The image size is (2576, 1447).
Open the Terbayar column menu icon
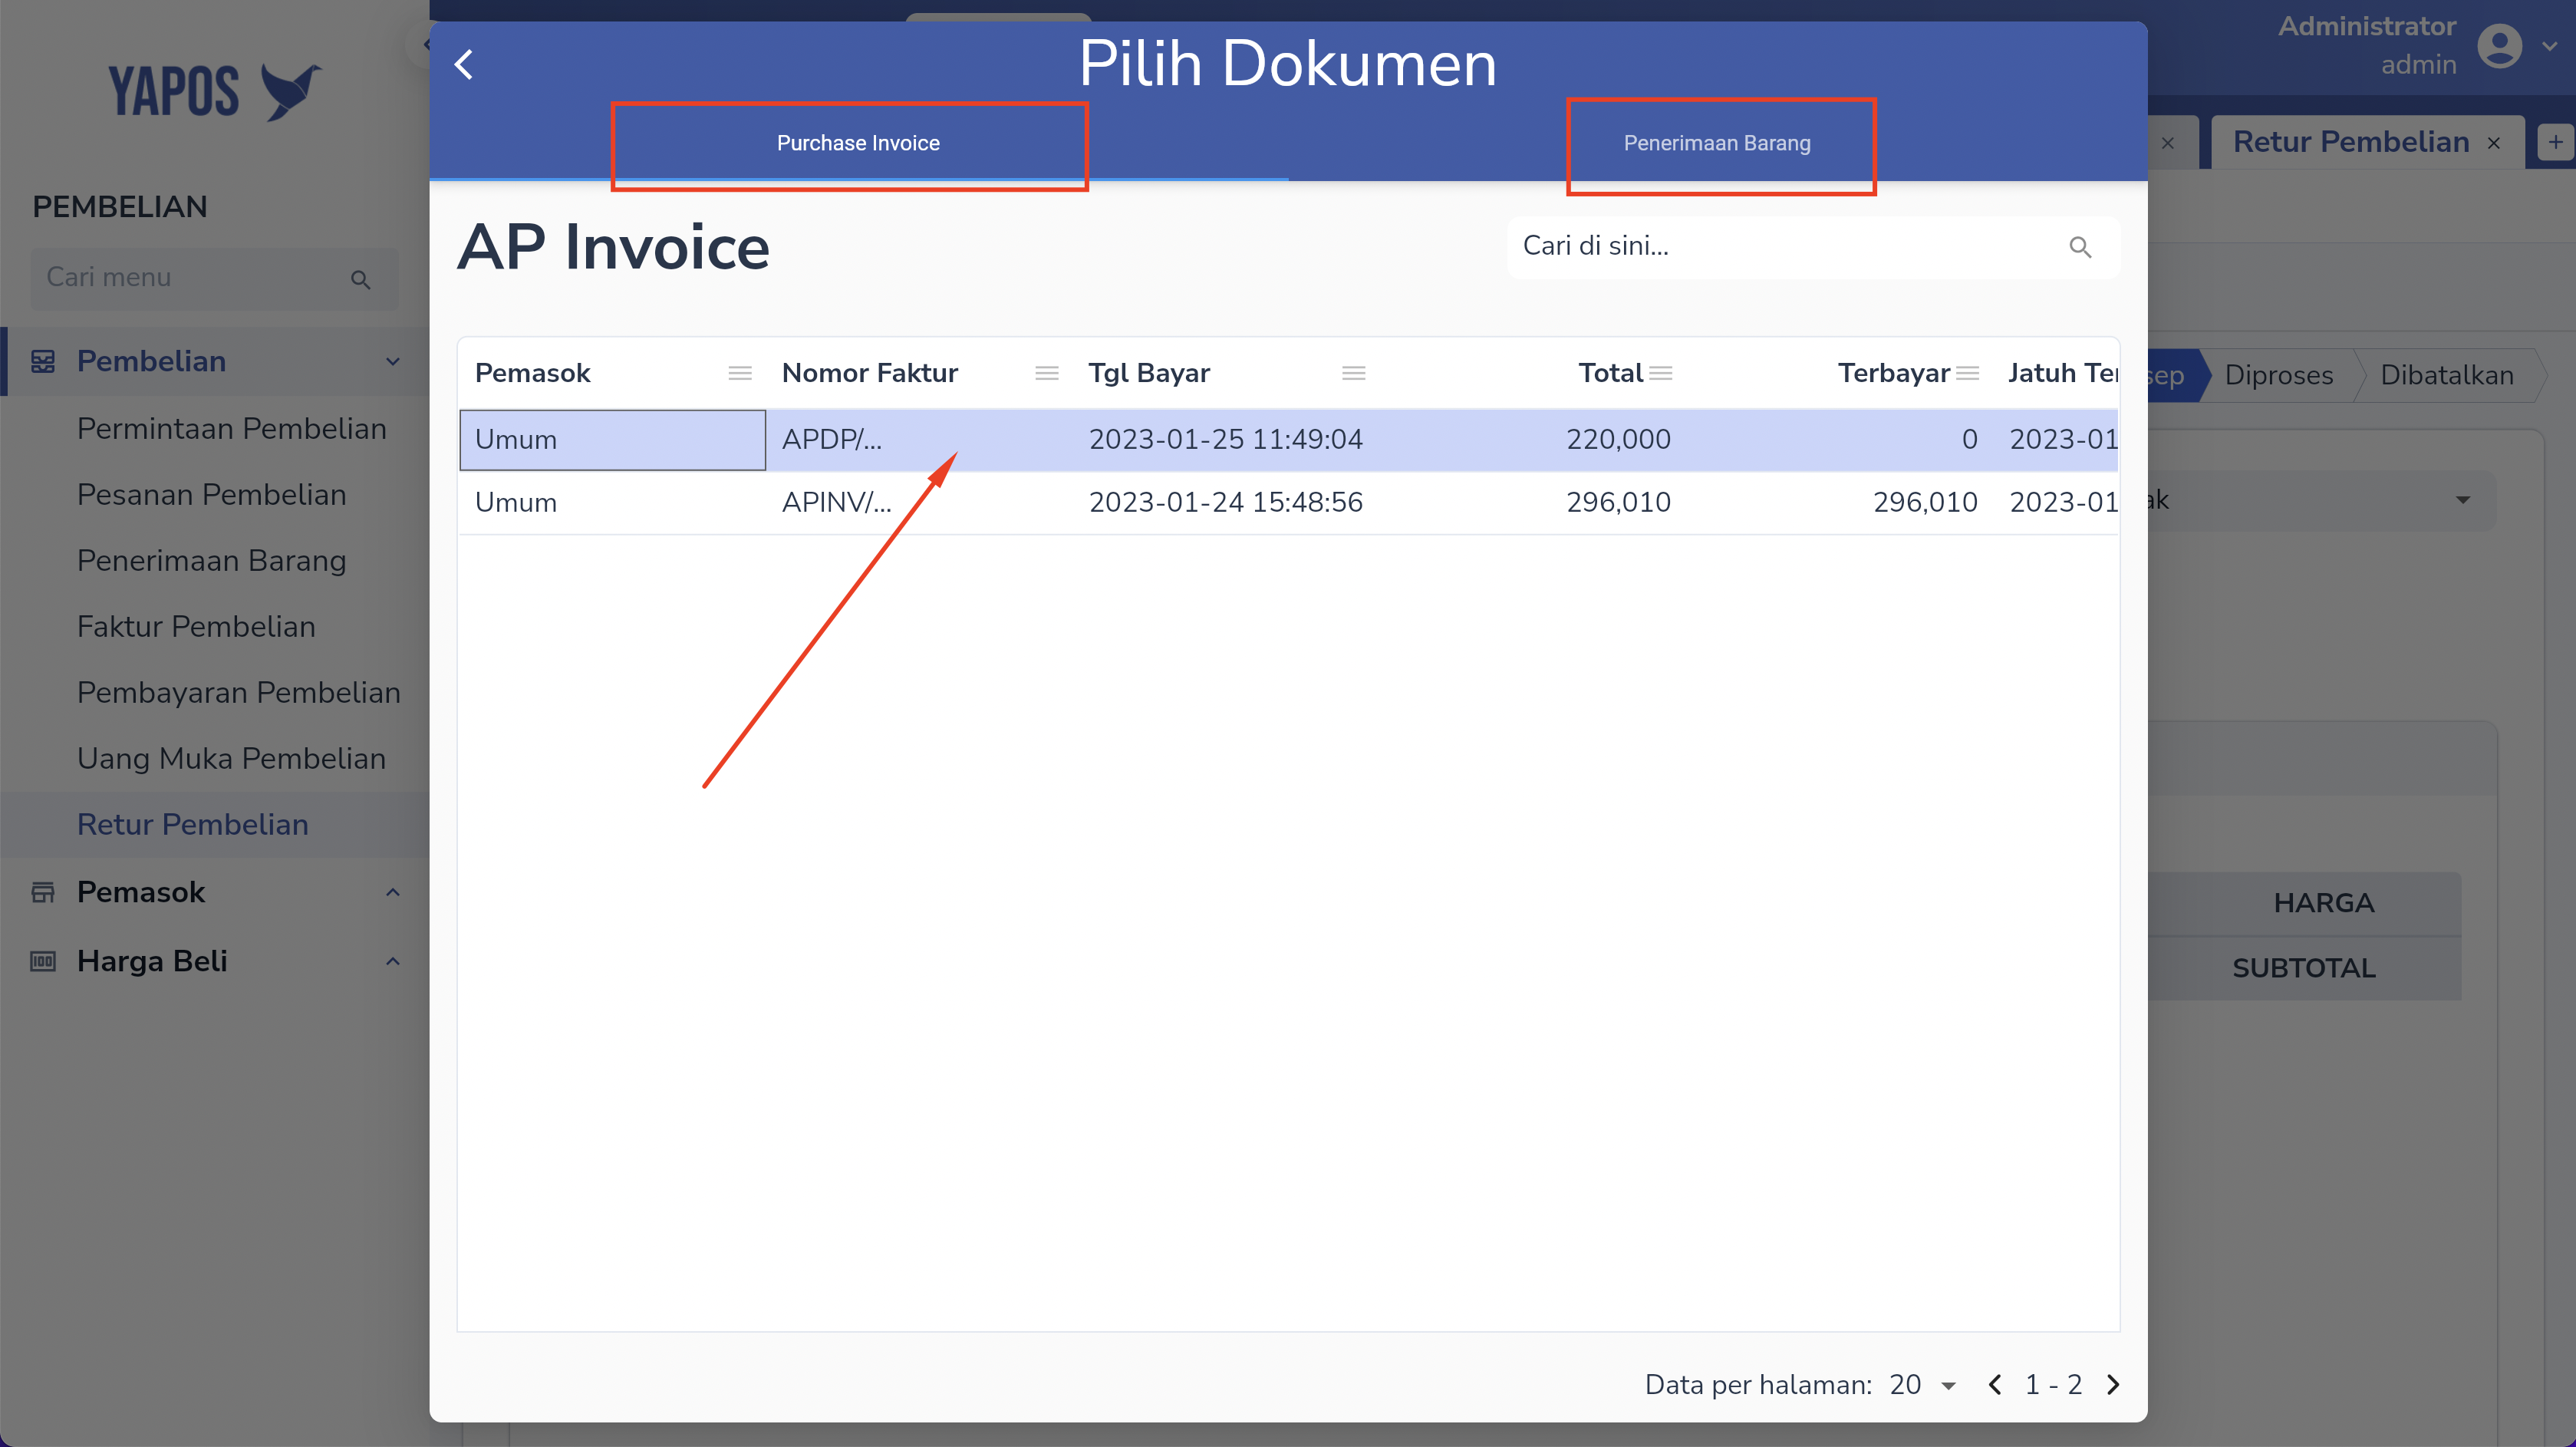pyautogui.click(x=1968, y=373)
